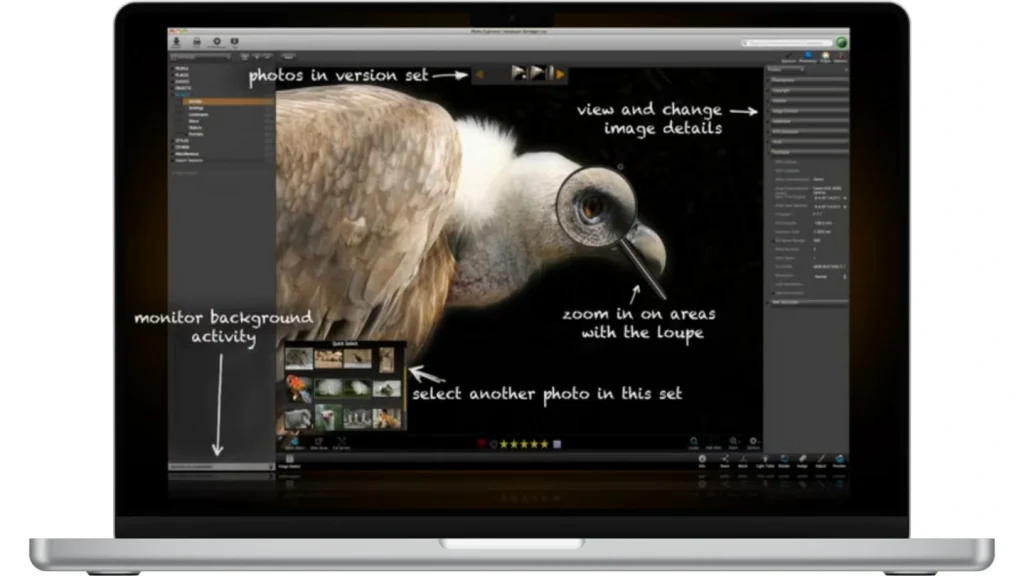Click the Slide Show icon below the photo
Viewport: 1024px width, 576px height.
318,442
